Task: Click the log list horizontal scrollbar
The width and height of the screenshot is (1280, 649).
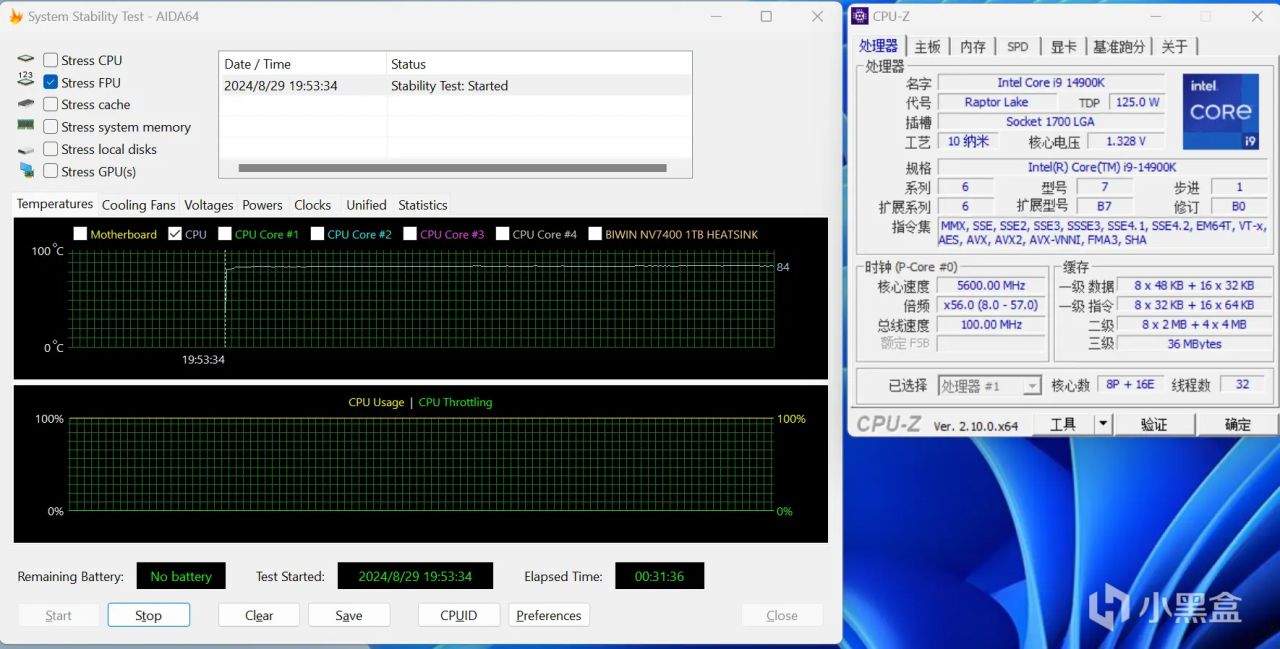Action: pyautogui.click(x=452, y=168)
